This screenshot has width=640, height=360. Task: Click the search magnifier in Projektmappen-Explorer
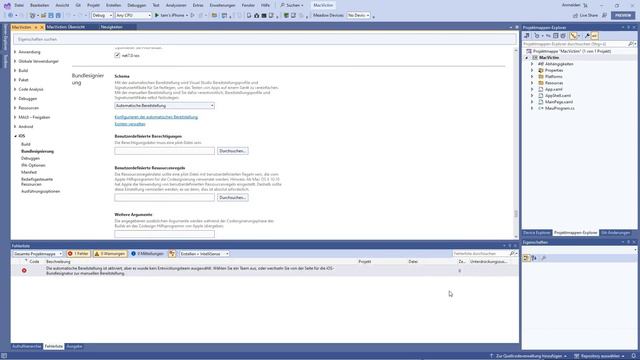tap(631, 44)
